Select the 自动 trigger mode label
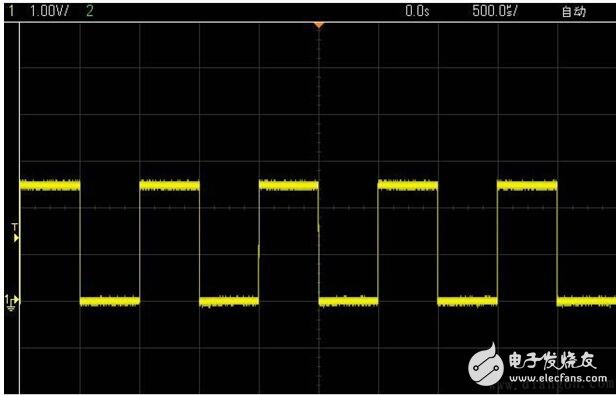The height and width of the screenshot is (395, 616). (x=574, y=12)
